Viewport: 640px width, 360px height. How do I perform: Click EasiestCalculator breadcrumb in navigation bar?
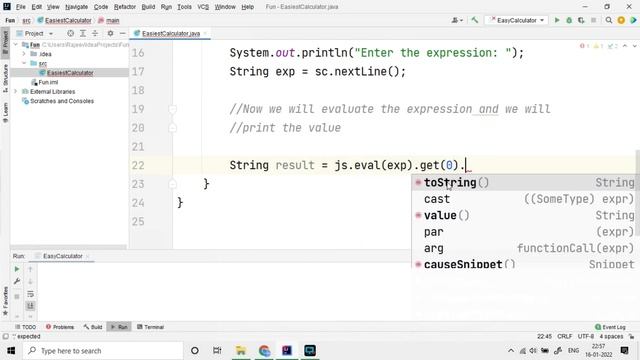tap(64, 20)
